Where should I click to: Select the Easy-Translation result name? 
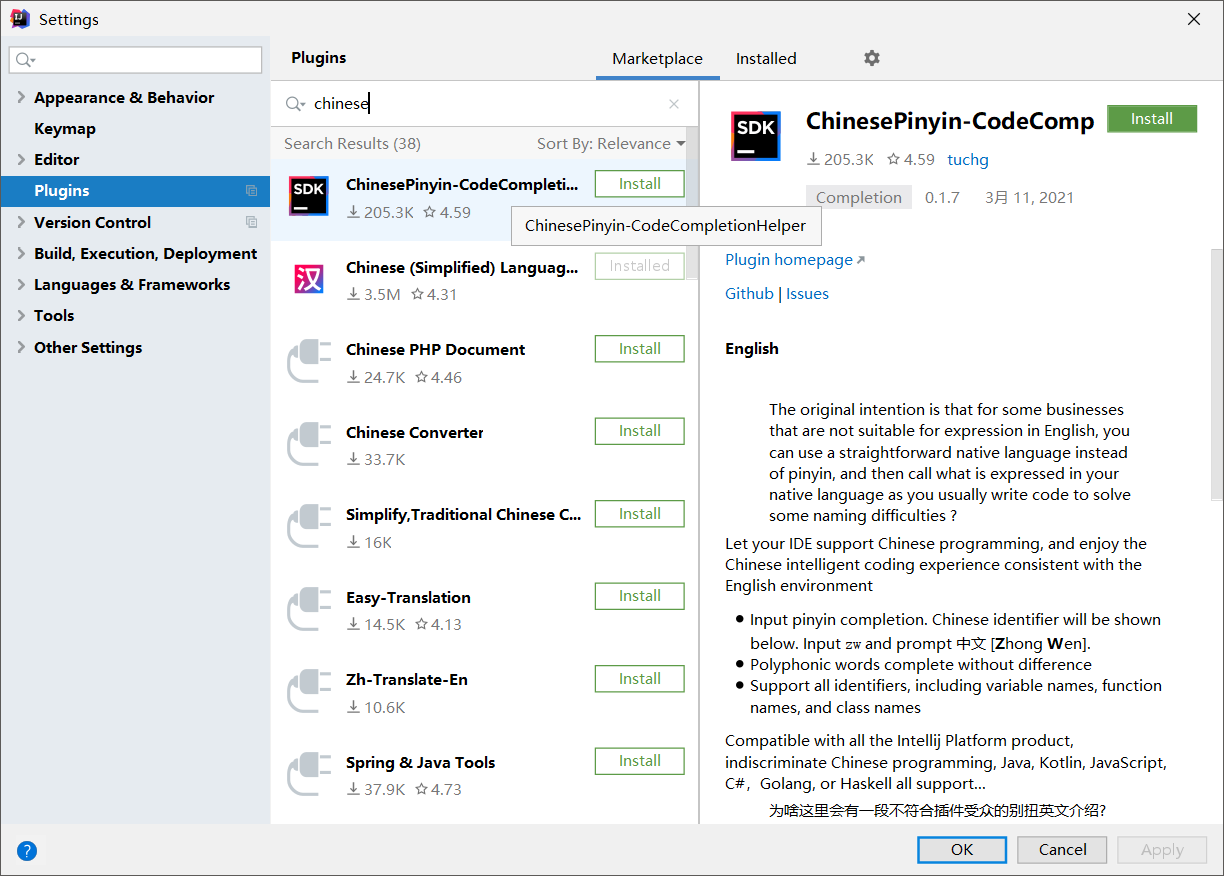(408, 598)
